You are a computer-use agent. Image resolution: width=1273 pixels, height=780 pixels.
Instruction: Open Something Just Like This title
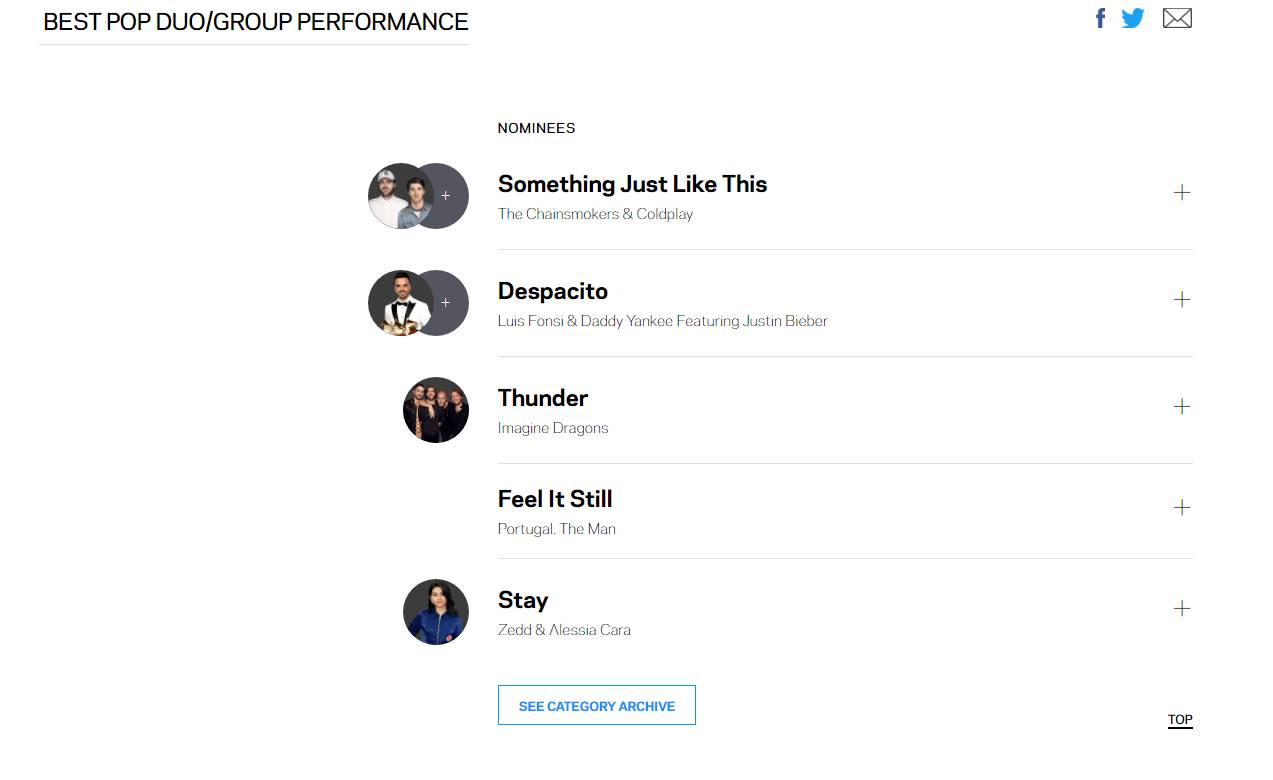pos(632,184)
